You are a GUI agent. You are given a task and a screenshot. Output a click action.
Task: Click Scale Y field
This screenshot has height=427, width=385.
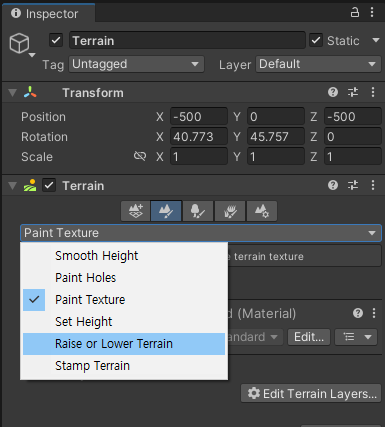[276, 156]
